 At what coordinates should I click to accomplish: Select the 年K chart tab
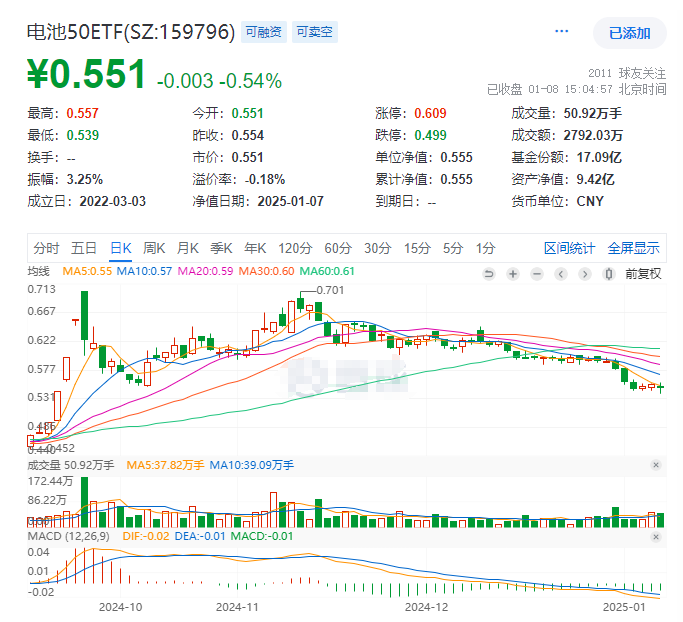pyautogui.click(x=255, y=248)
